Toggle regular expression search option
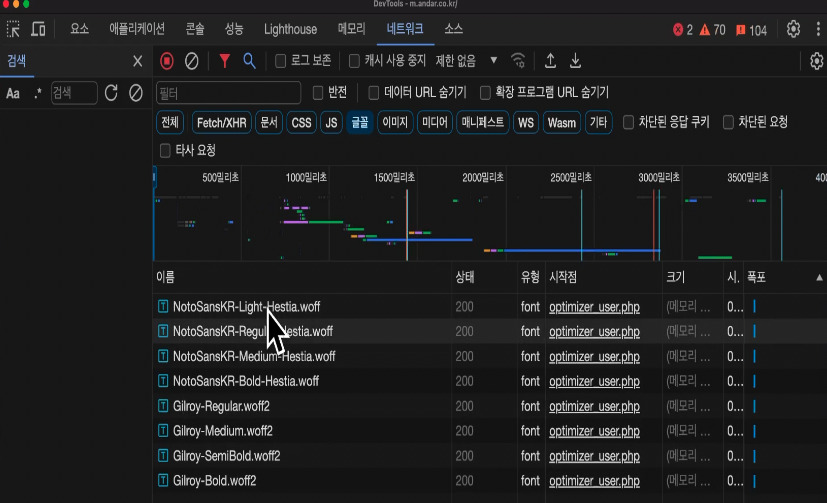827x503 pixels. point(37,93)
